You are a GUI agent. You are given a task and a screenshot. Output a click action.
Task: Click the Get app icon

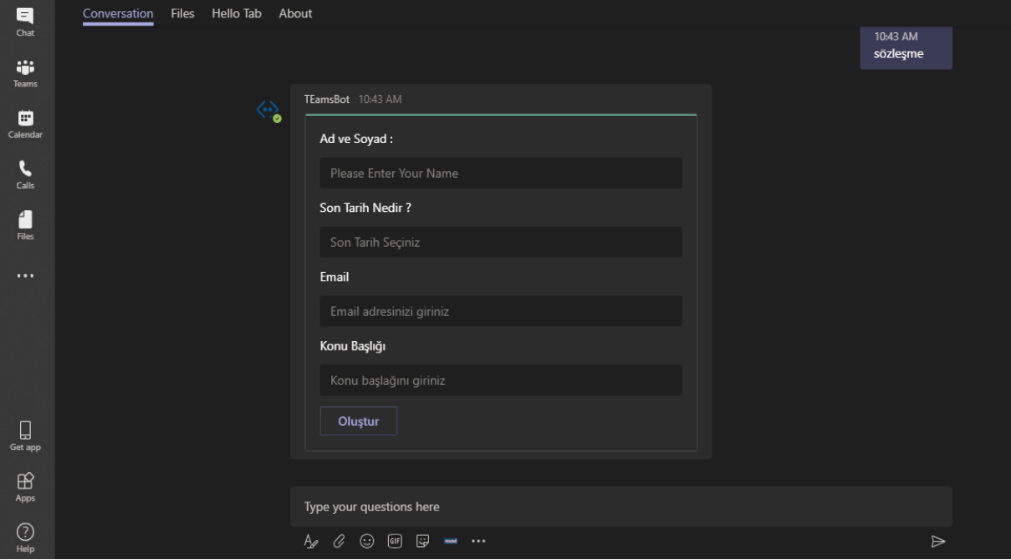click(25, 436)
